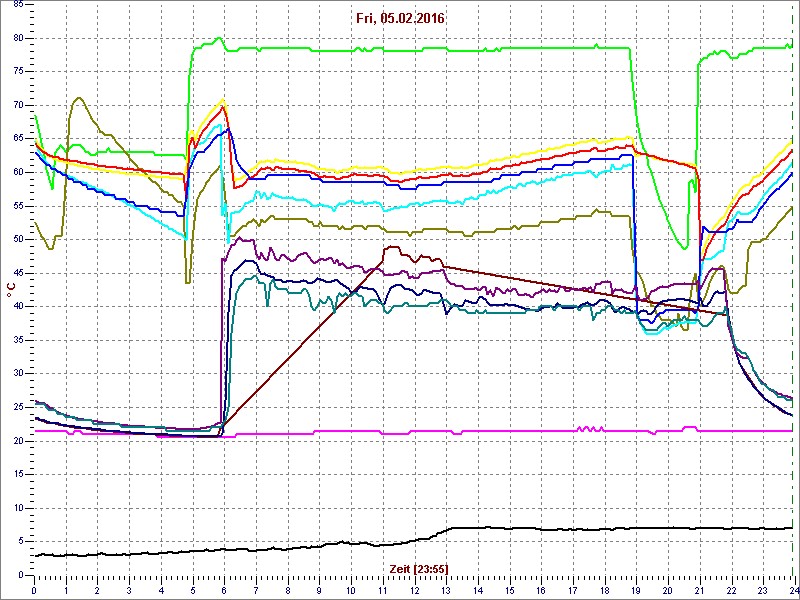Click the olive curve's peak near hour 1
The width and height of the screenshot is (800, 600).
tap(78, 98)
